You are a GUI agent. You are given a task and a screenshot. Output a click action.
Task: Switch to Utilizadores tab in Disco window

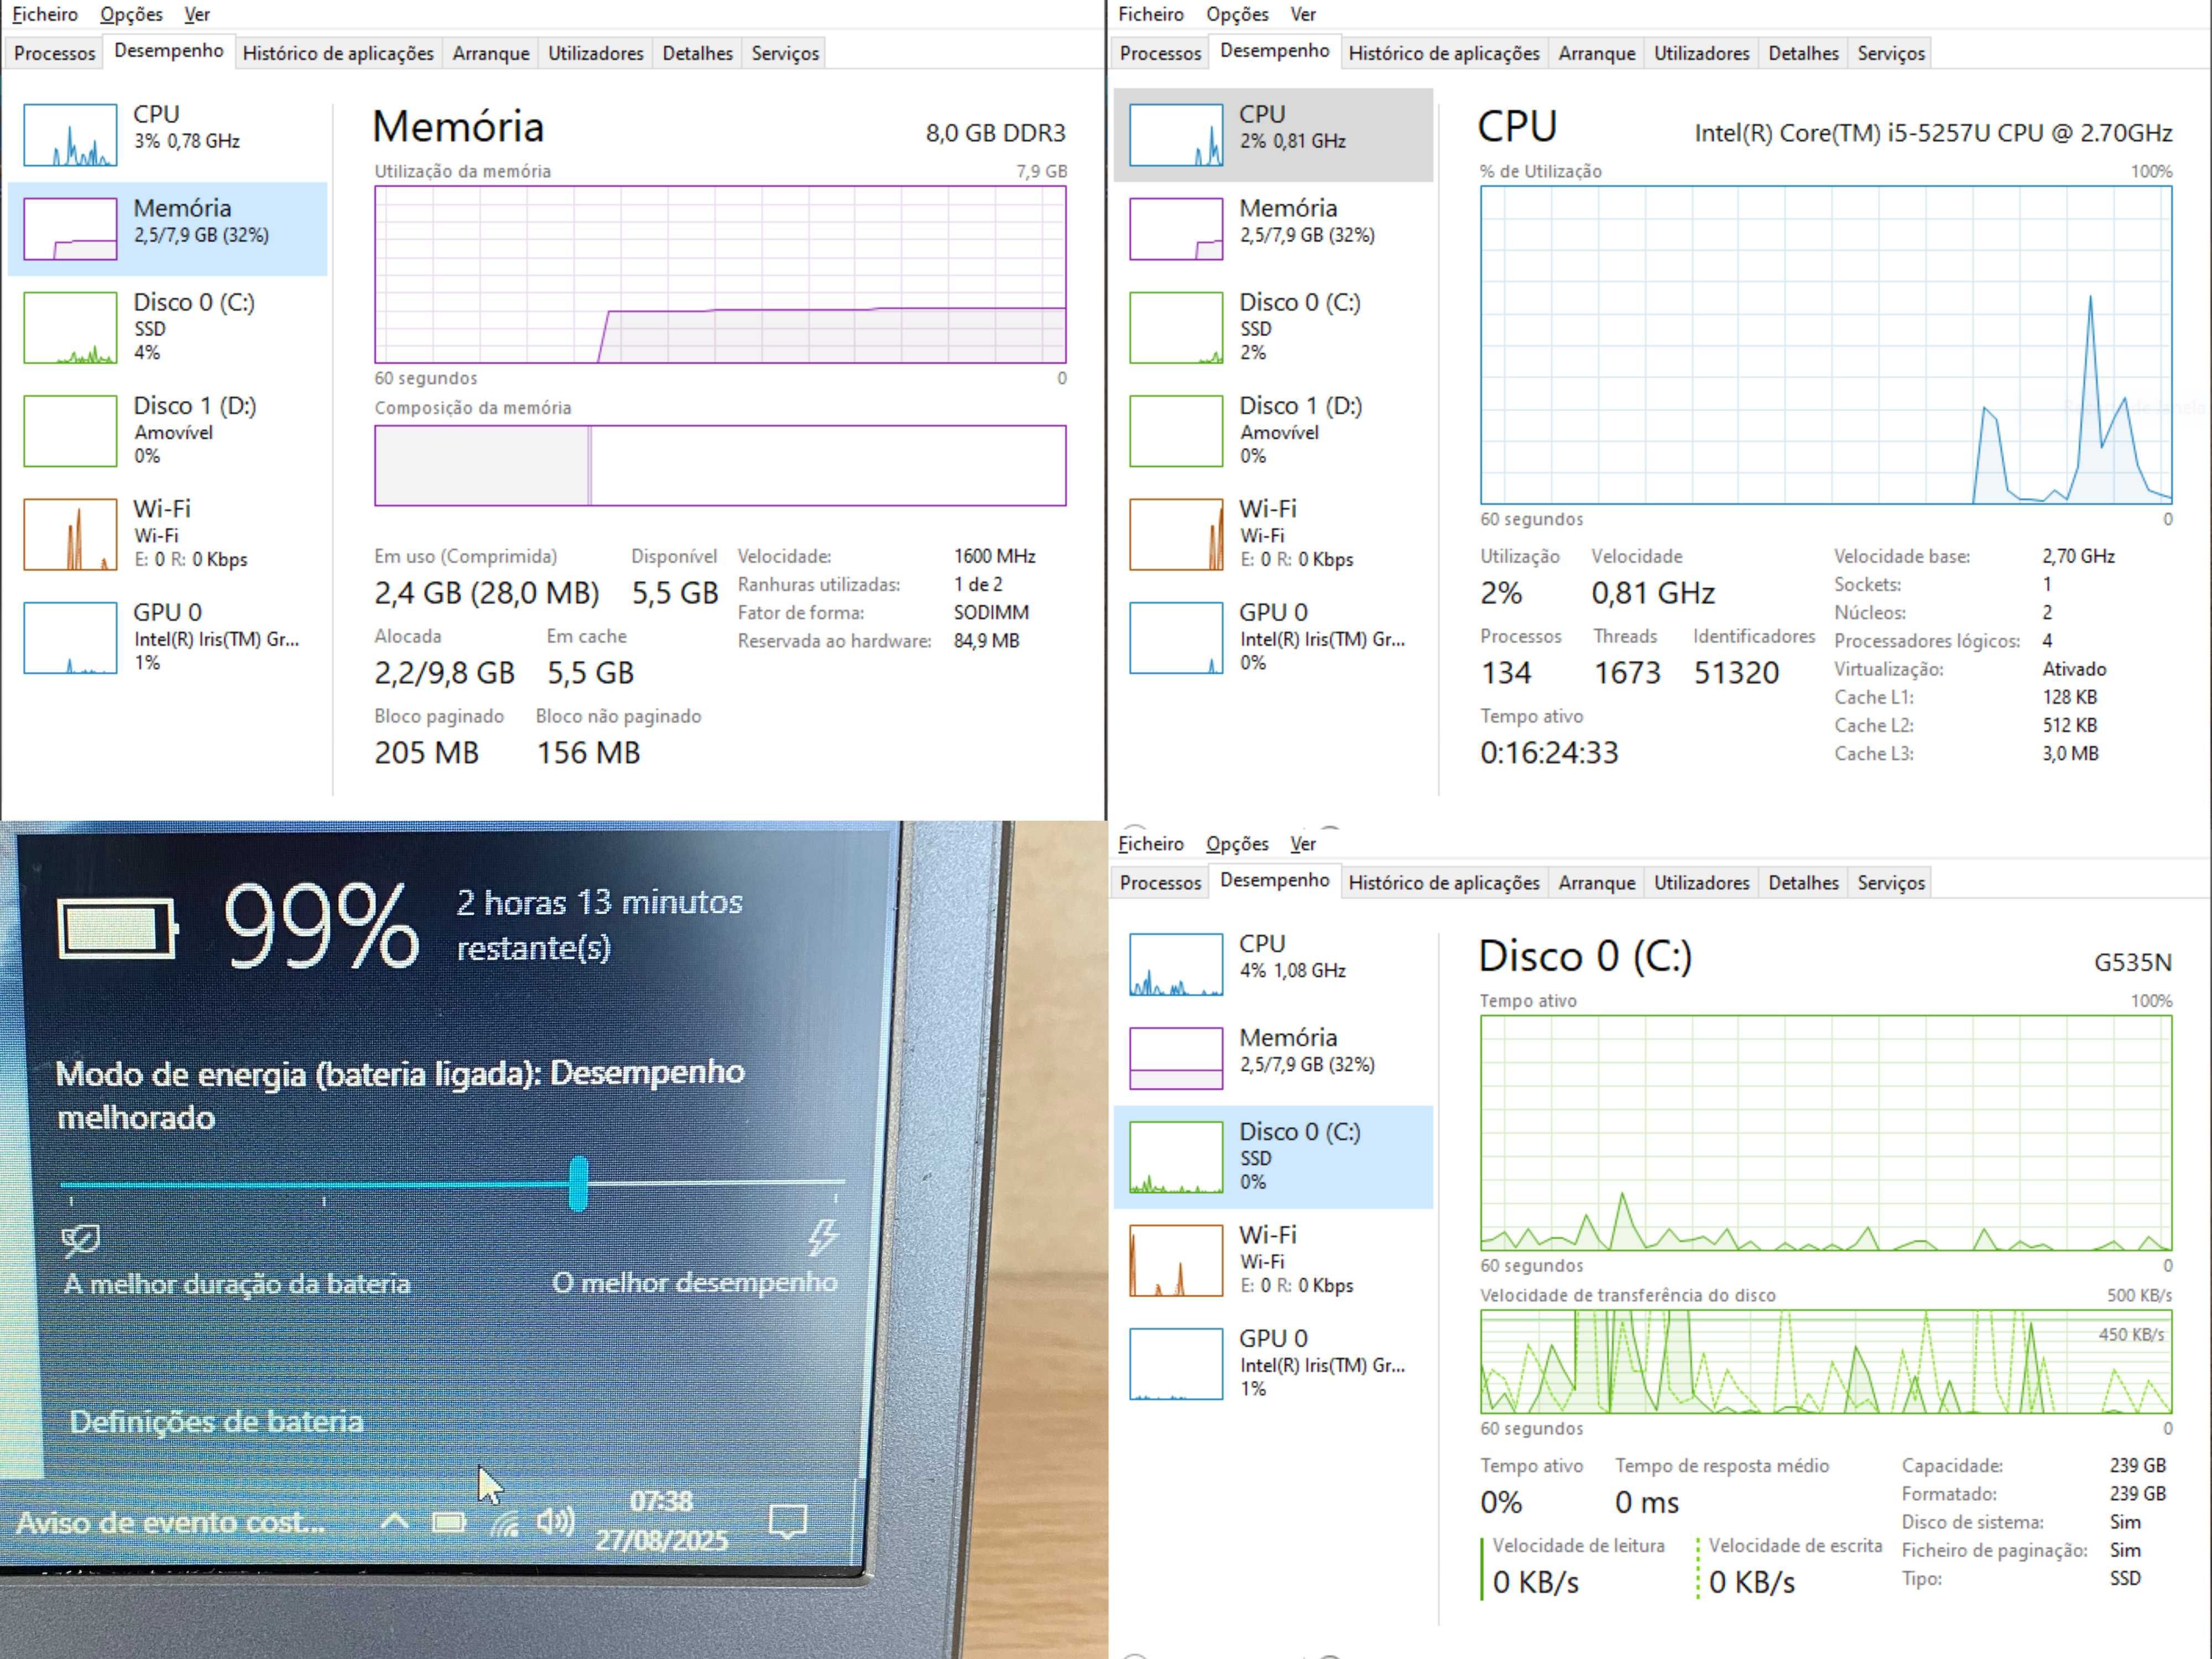coord(1702,883)
